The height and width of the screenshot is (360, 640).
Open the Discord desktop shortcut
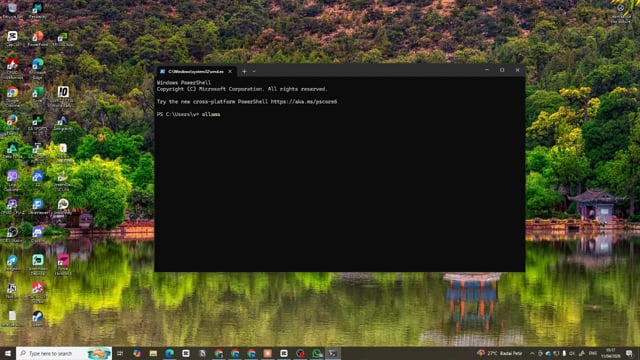pyautogui.click(x=38, y=234)
